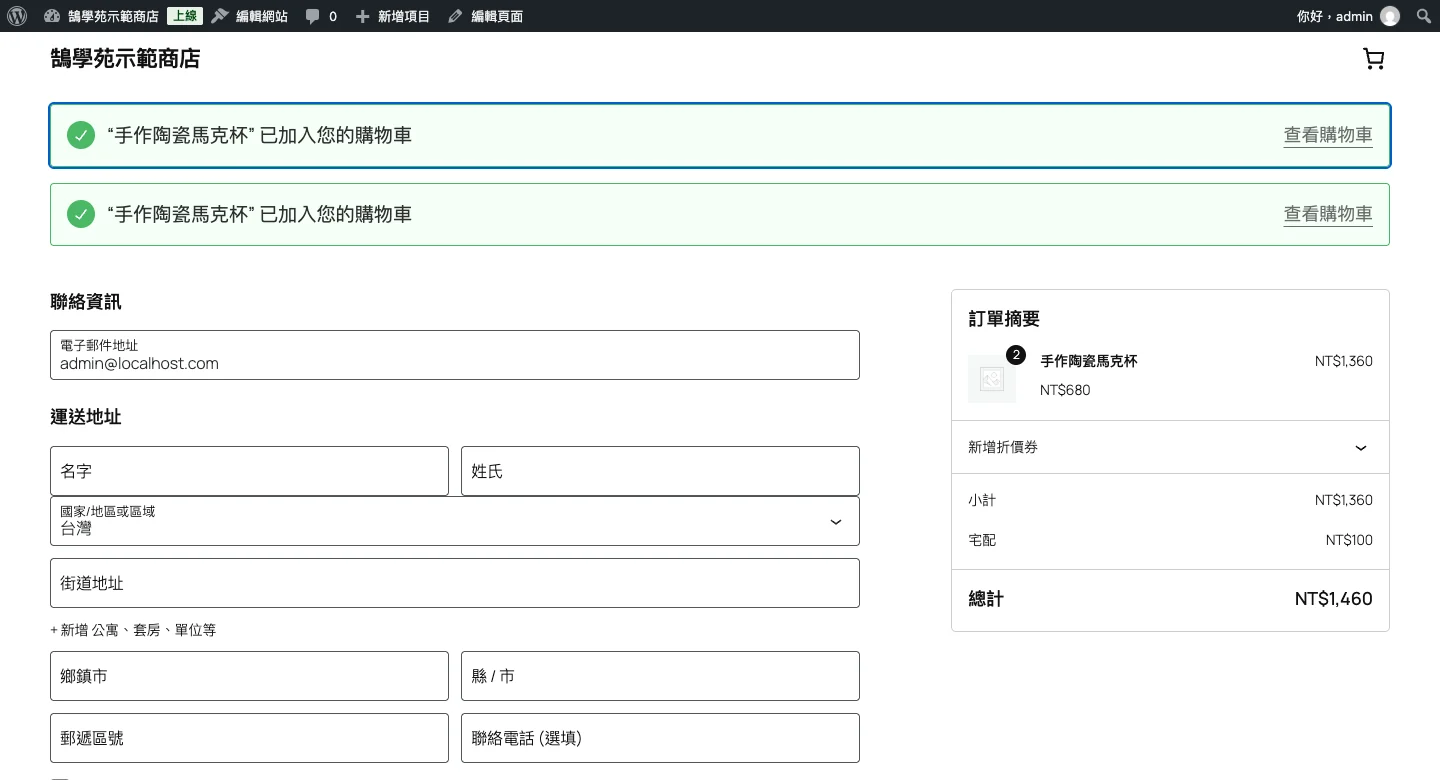Click the 宅配 shipping row label
The width and height of the screenshot is (1440, 780).
pos(982,540)
